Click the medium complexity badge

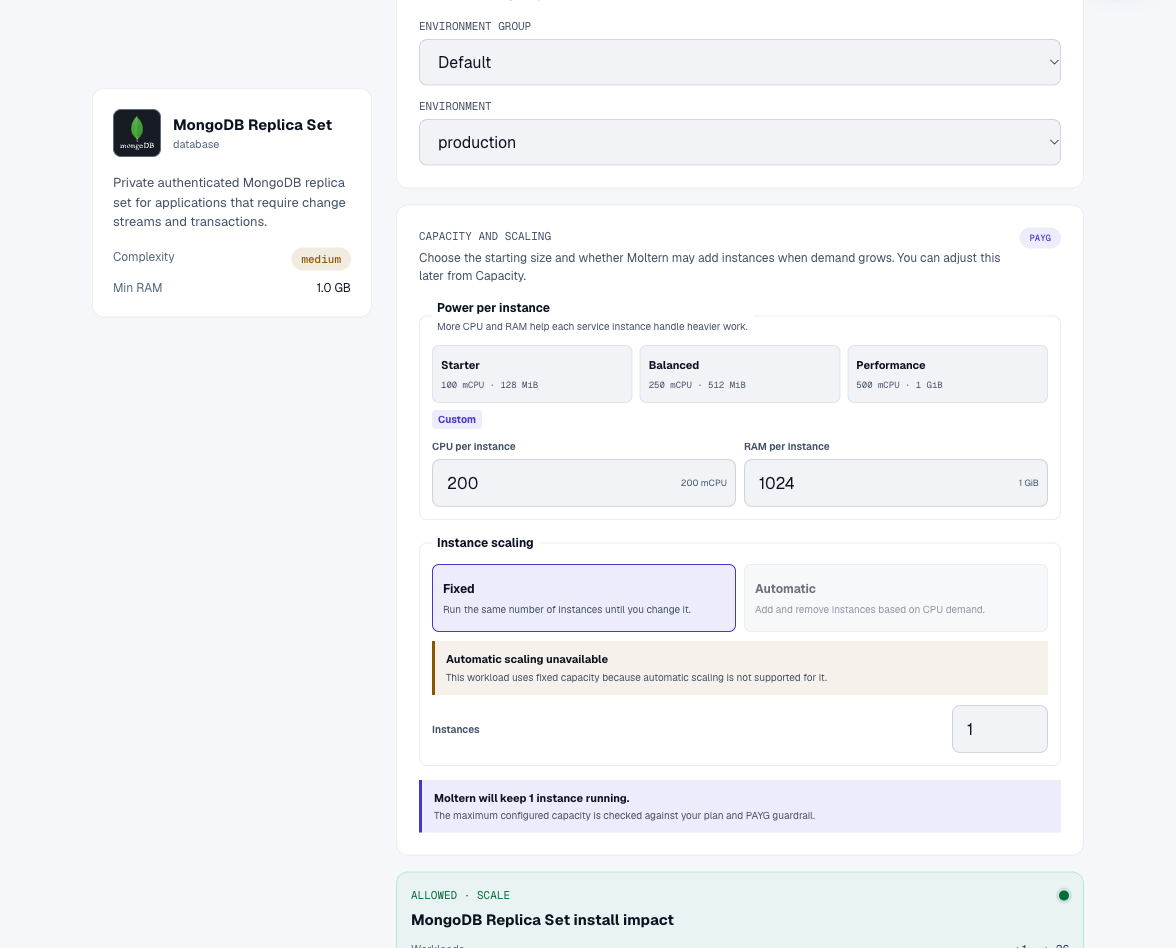pos(321,259)
